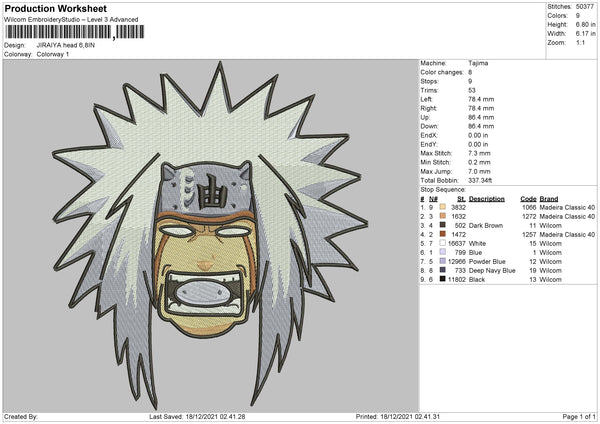Click the Width value 6.17 in
The height and width of the screenshot is (424, 600).
pyautogui.click(x=585, y=34)
